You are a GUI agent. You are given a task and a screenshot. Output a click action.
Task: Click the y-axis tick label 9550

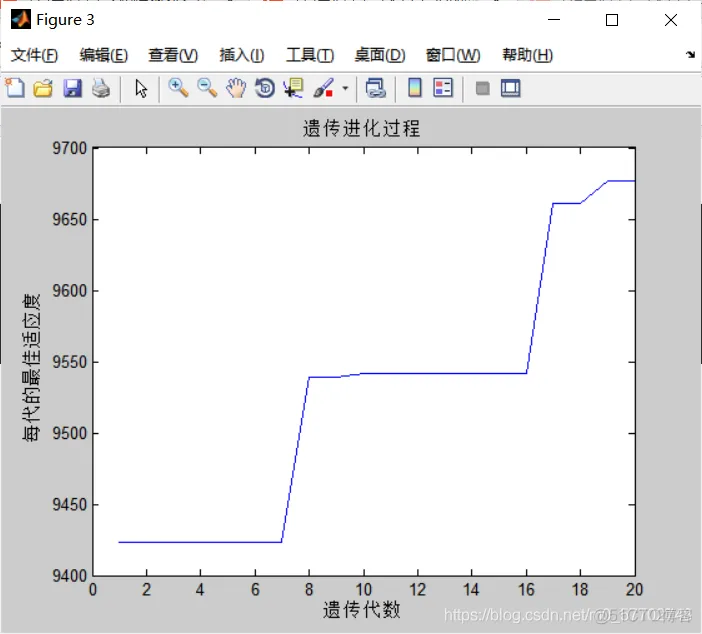(70, 362)
